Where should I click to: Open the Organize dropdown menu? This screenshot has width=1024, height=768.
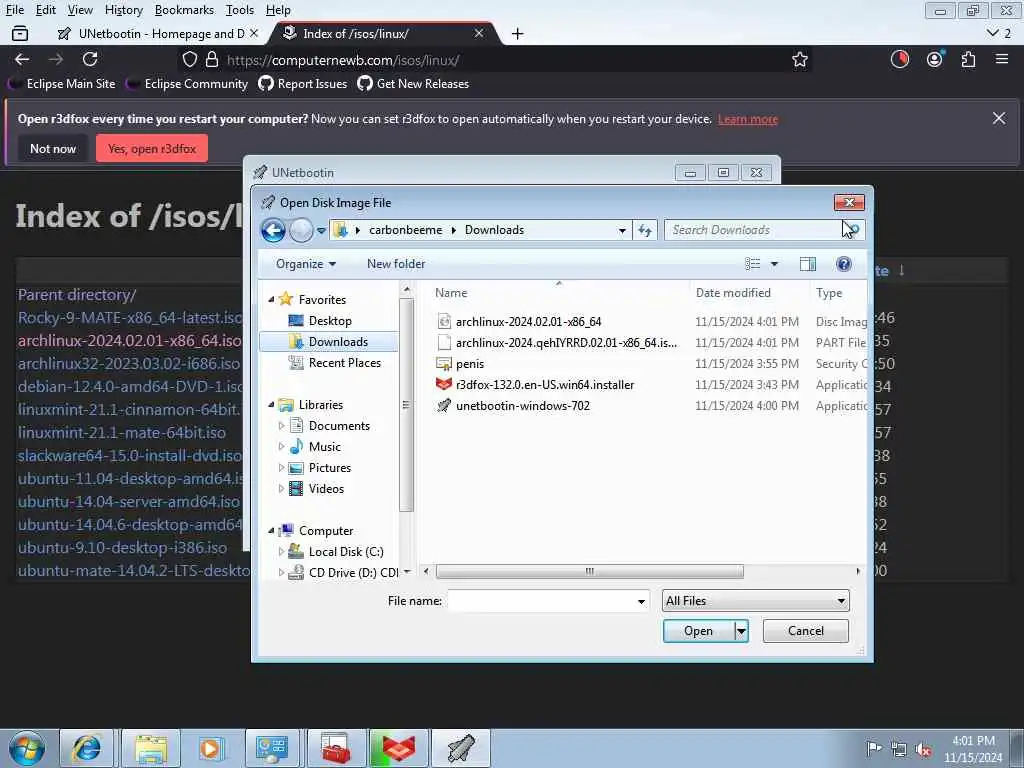[306, 264]
